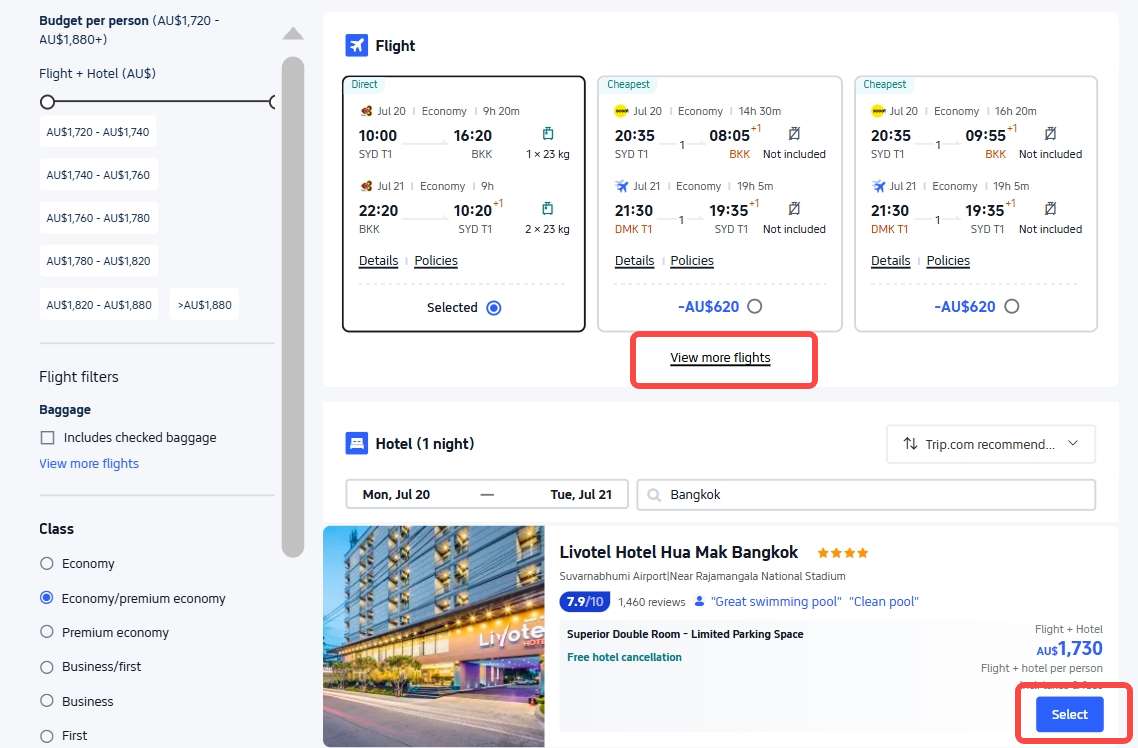The height and width of the screenshot is (748, 1138).
Task: Open the Trip.com recommended sort dropdown
Action: pos(991,443)
